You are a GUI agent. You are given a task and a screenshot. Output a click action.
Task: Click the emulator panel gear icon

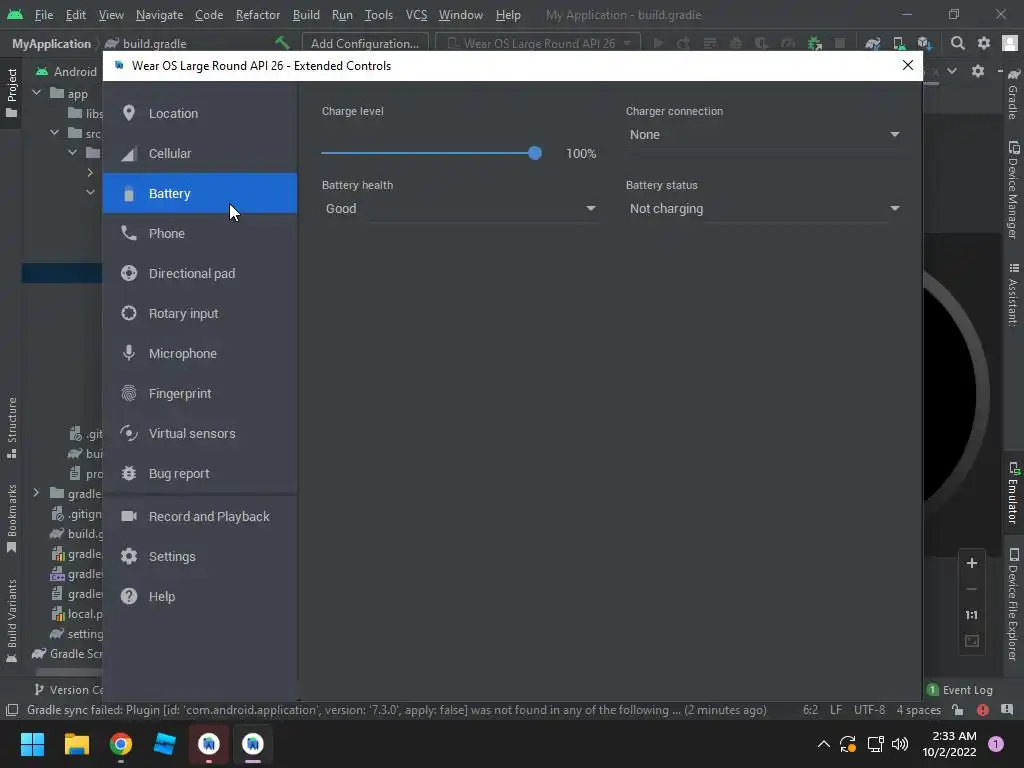(x=978, y=71)
